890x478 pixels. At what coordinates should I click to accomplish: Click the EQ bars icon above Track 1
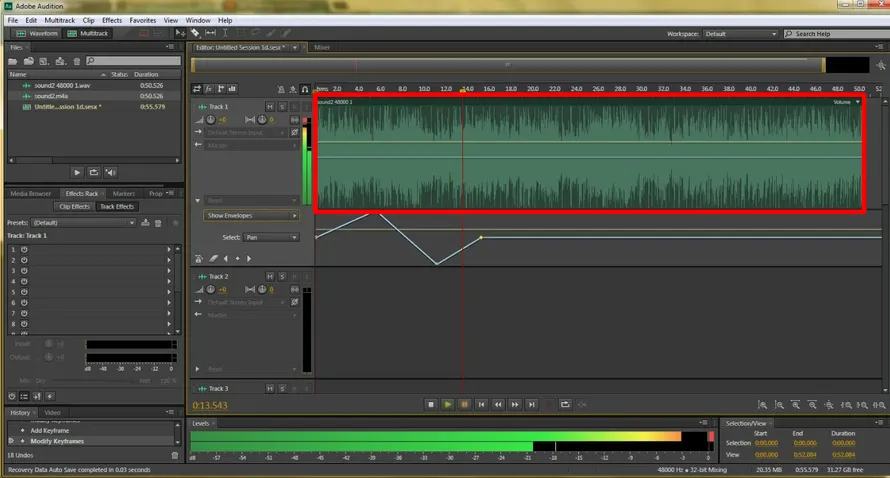coord(232,89)
